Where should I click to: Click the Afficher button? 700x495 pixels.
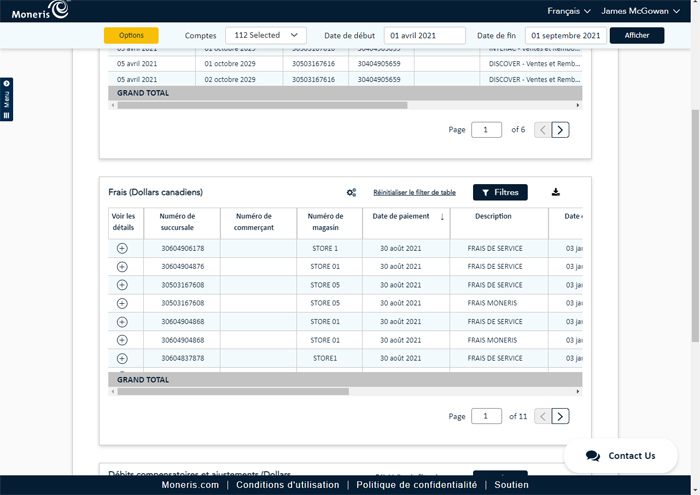coord(637,35)
